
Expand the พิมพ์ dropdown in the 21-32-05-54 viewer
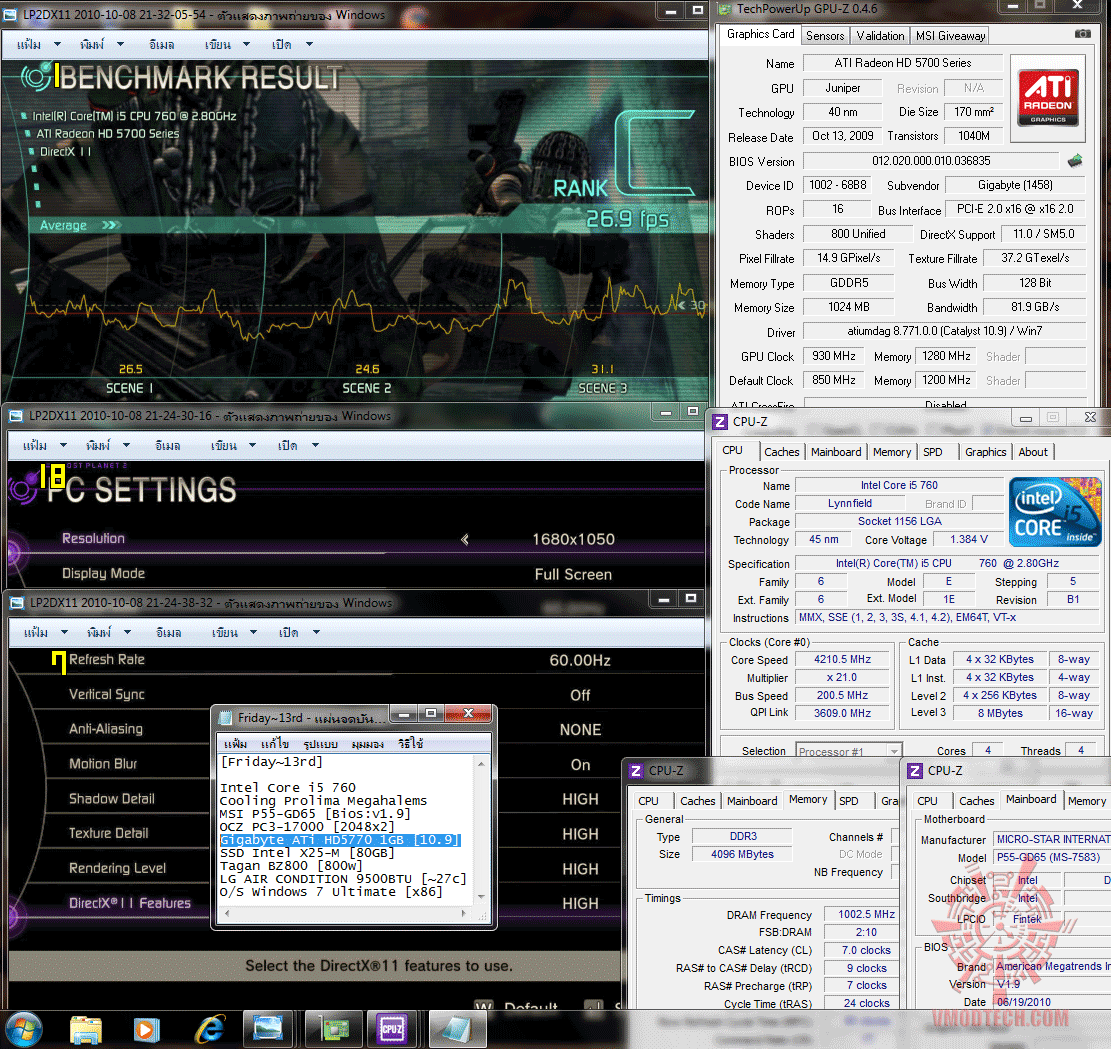click(x=120, y=44)
